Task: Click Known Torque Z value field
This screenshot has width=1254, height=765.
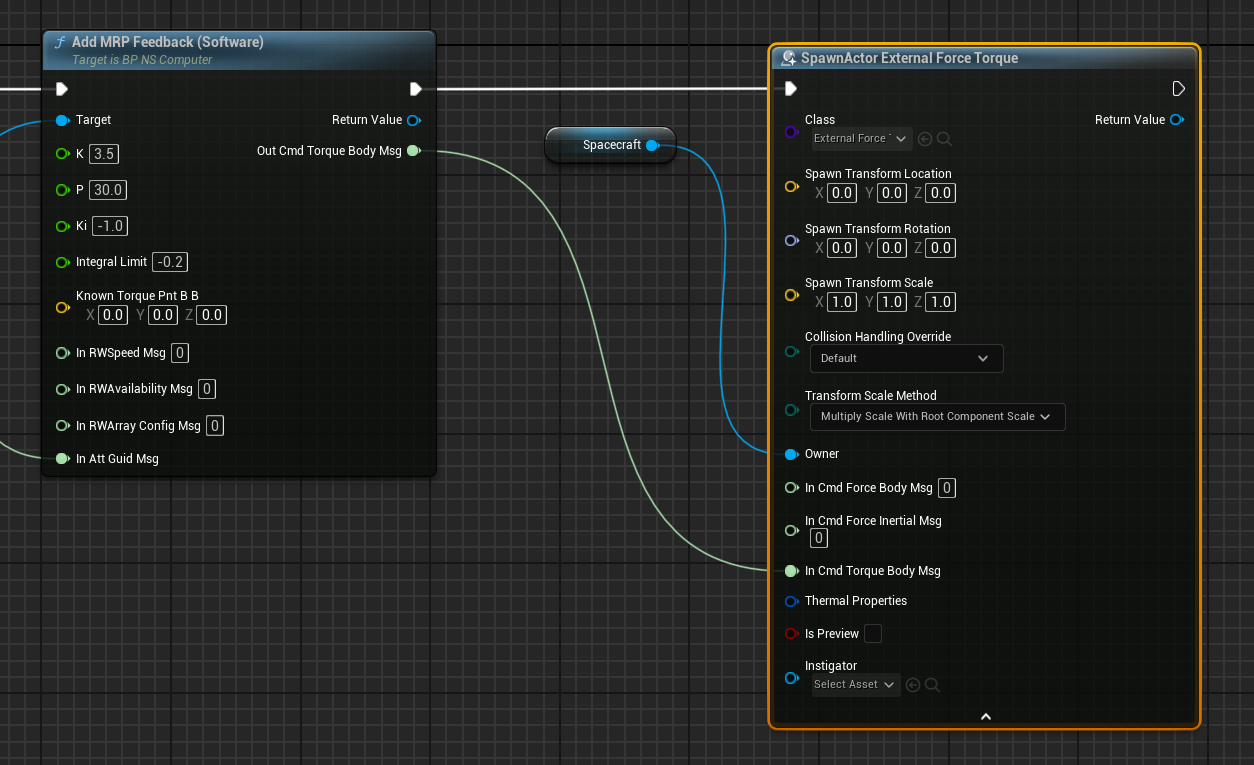Action: [211, 315]
